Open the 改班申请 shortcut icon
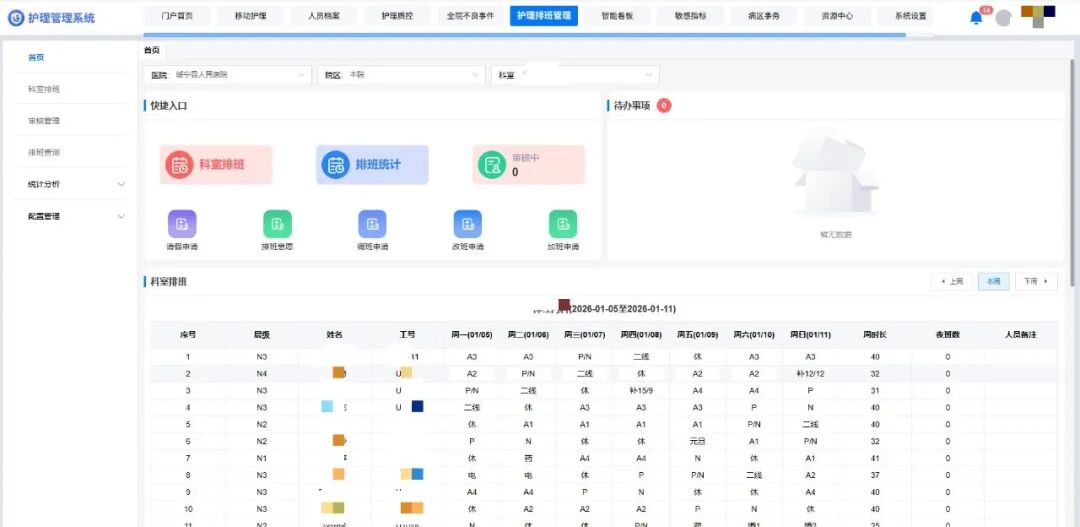This screenshot has width=1080, height=527. pyautogui.click(x=467, y=224)
